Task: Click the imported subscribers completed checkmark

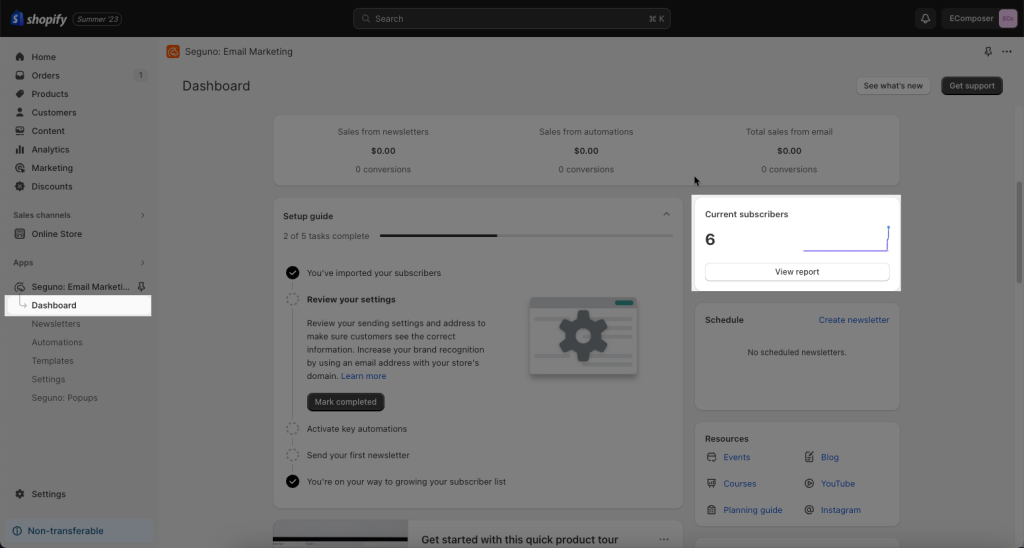Action: pyautogui.click(x=293, y=273)
